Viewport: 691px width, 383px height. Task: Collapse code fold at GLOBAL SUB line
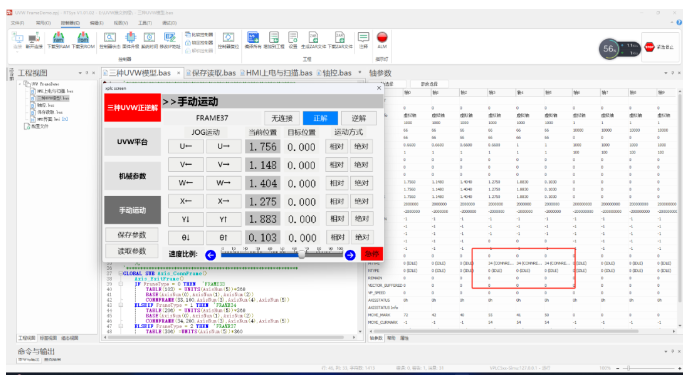(x=120, y=273)
